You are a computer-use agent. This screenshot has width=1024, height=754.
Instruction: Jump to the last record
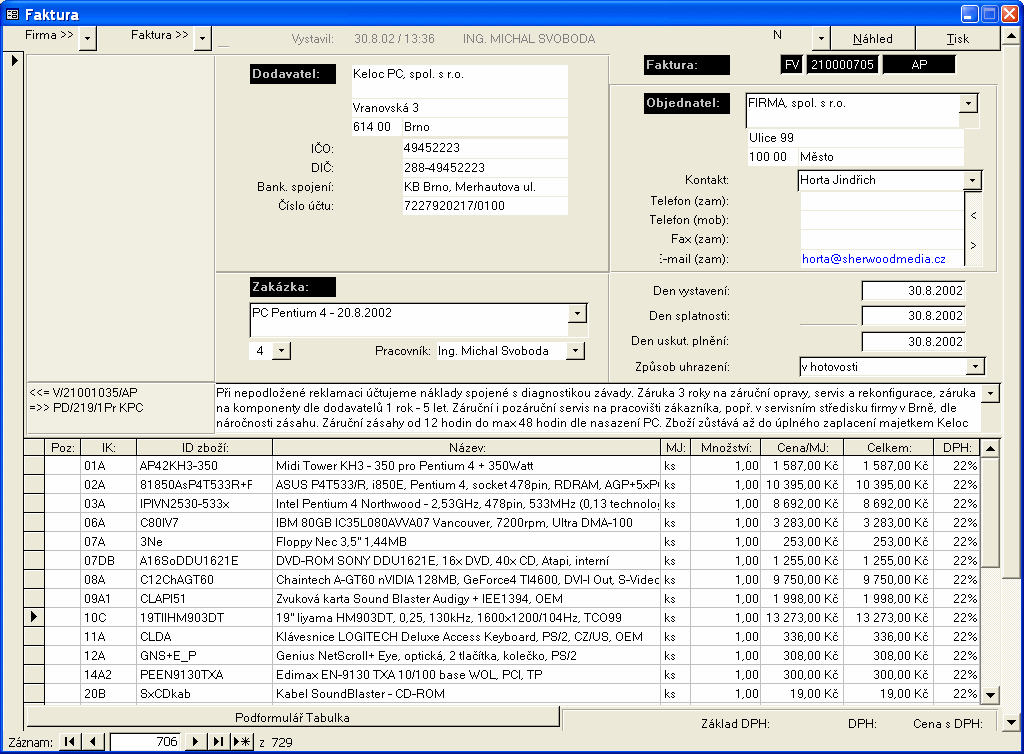[218, 741]
